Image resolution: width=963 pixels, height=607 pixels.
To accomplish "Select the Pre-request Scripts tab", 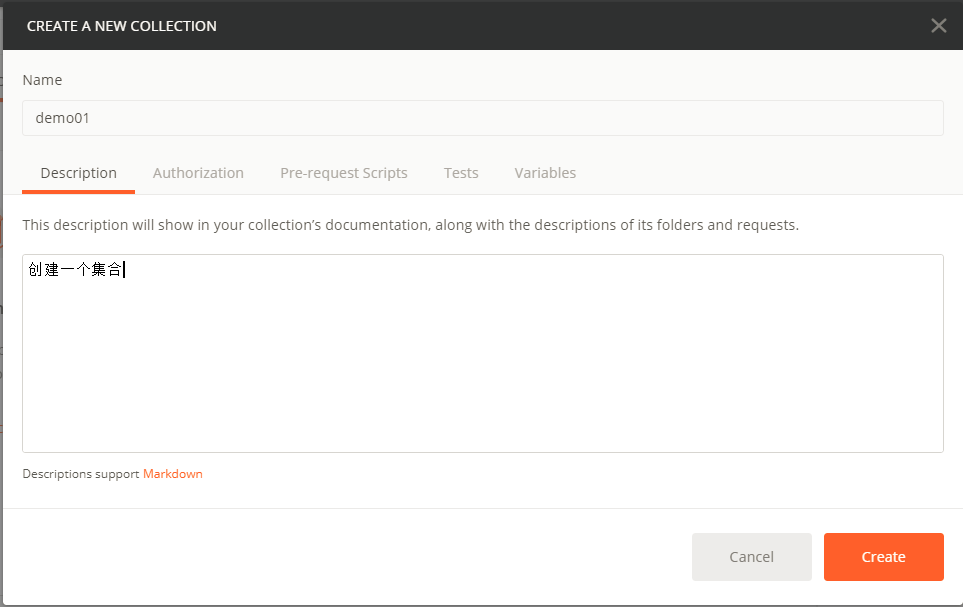I will (344, 173).
